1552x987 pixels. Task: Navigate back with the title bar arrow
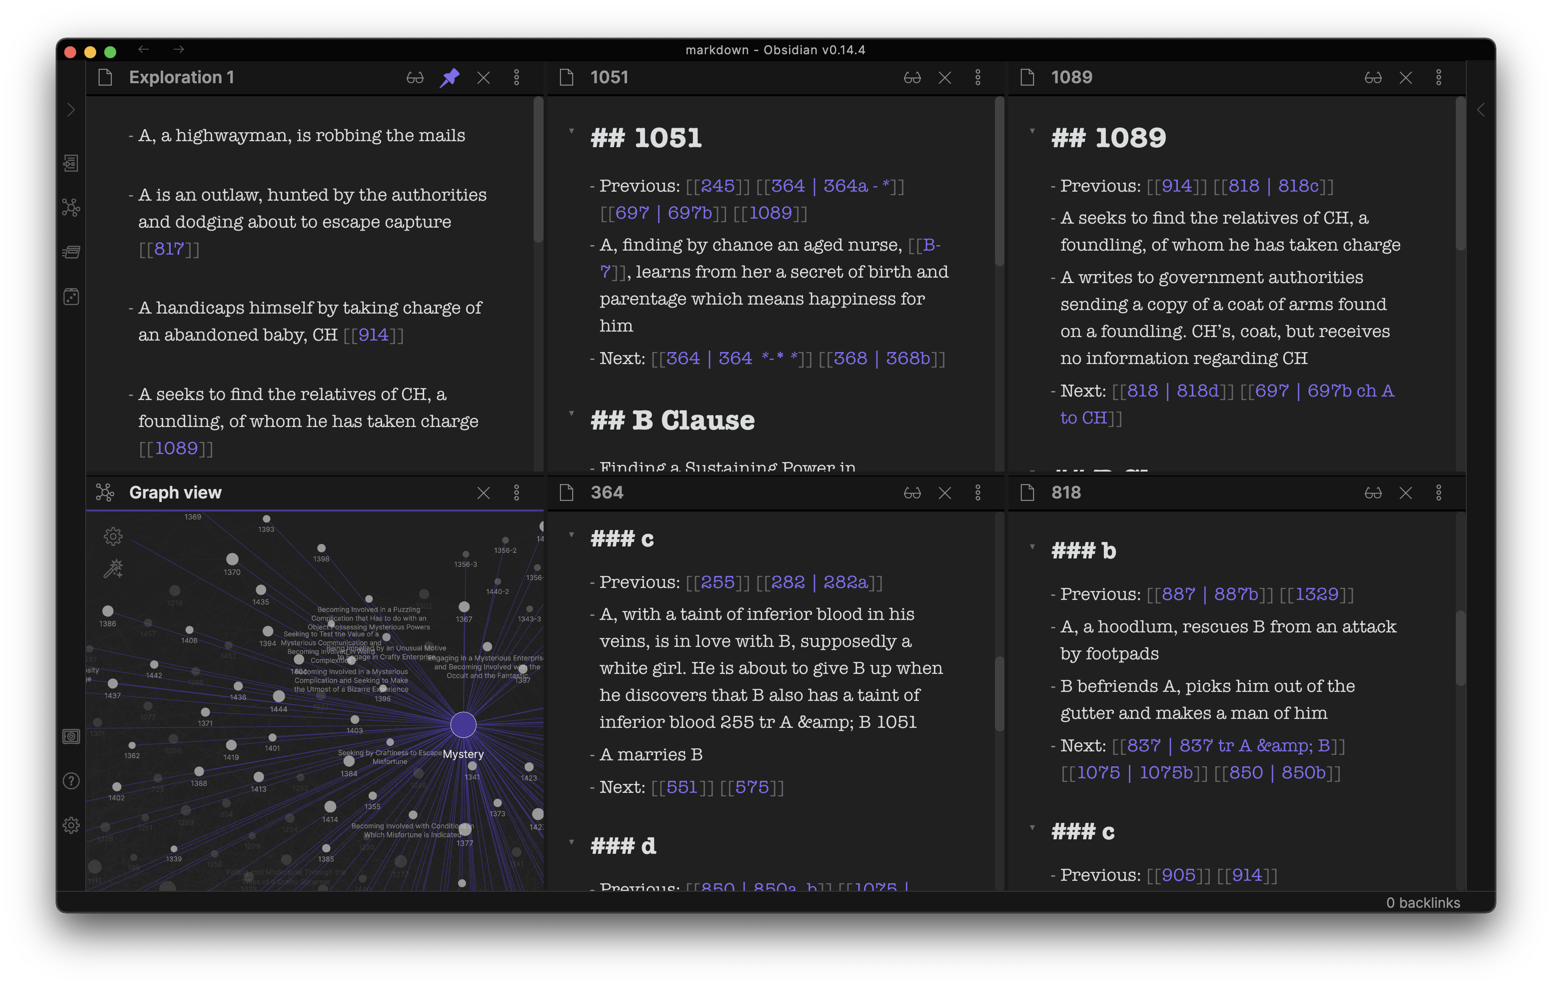point(144,49)
